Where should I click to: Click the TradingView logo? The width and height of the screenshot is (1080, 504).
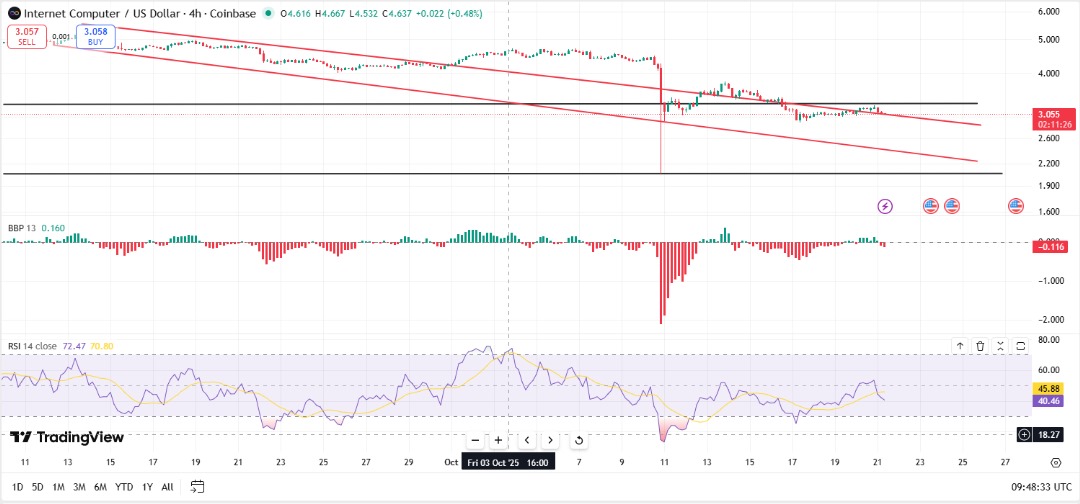click(x=67, y=437)
